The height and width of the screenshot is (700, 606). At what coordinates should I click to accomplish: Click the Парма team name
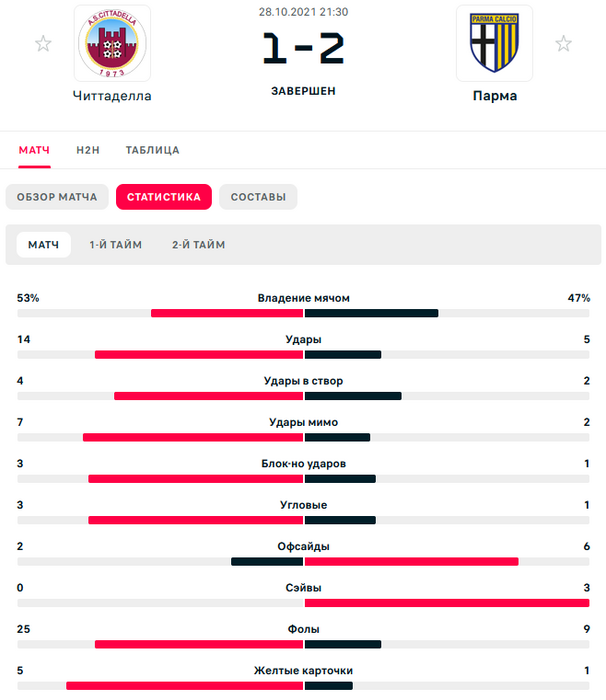494,97
